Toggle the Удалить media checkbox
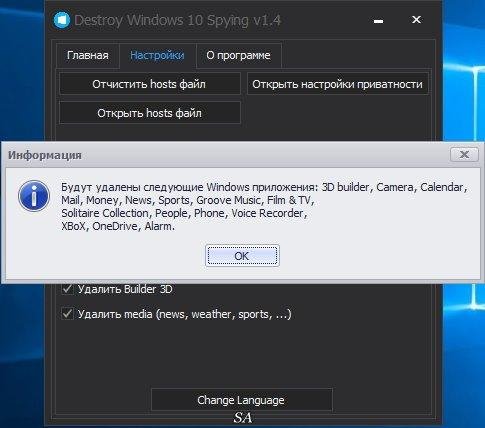This screenshot has width=485, height=428. (68, 314)
